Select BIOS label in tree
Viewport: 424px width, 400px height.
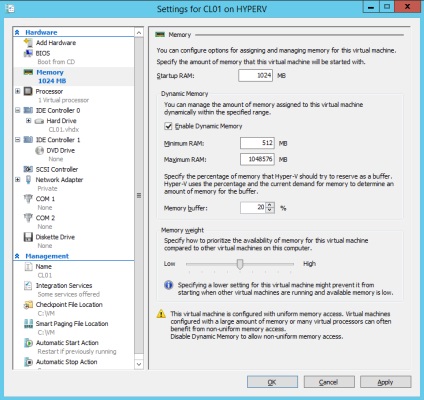(x=43, y=53)
